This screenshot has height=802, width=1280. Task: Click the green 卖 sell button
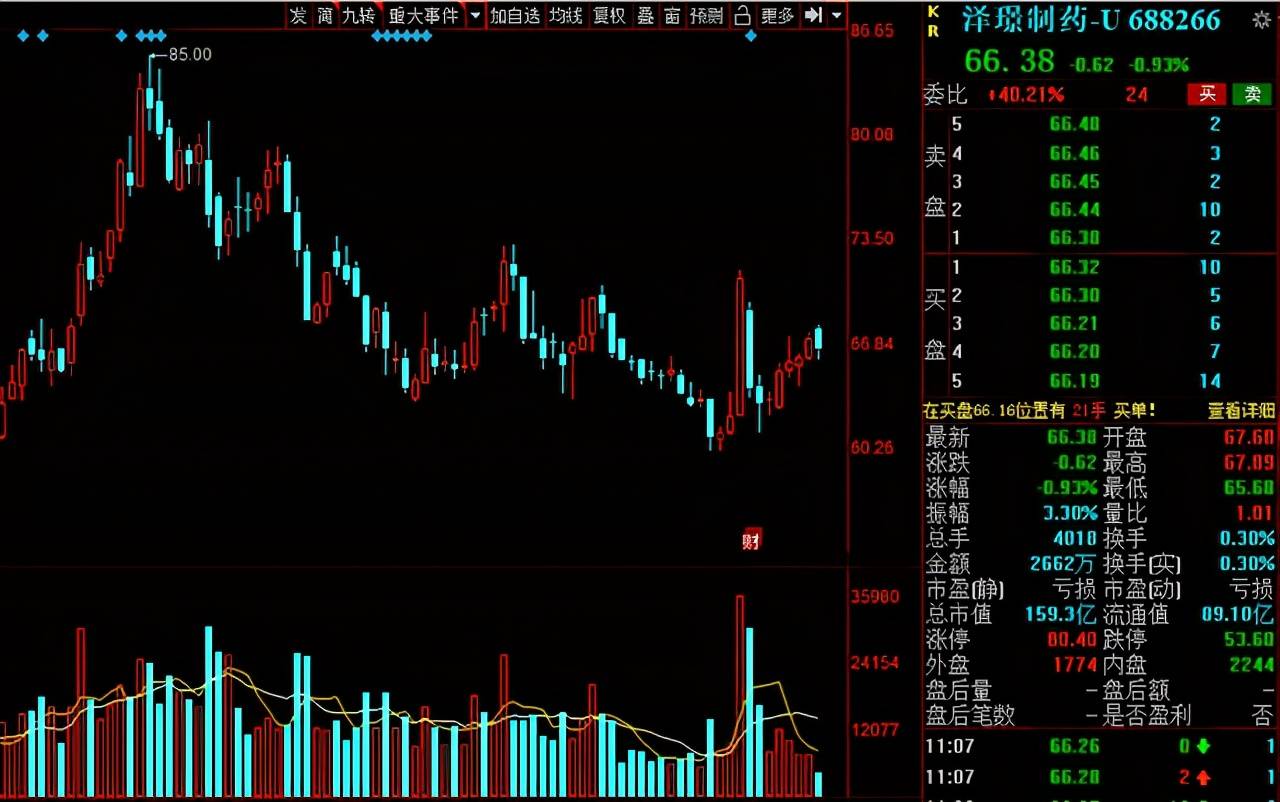pos(1252,94)
